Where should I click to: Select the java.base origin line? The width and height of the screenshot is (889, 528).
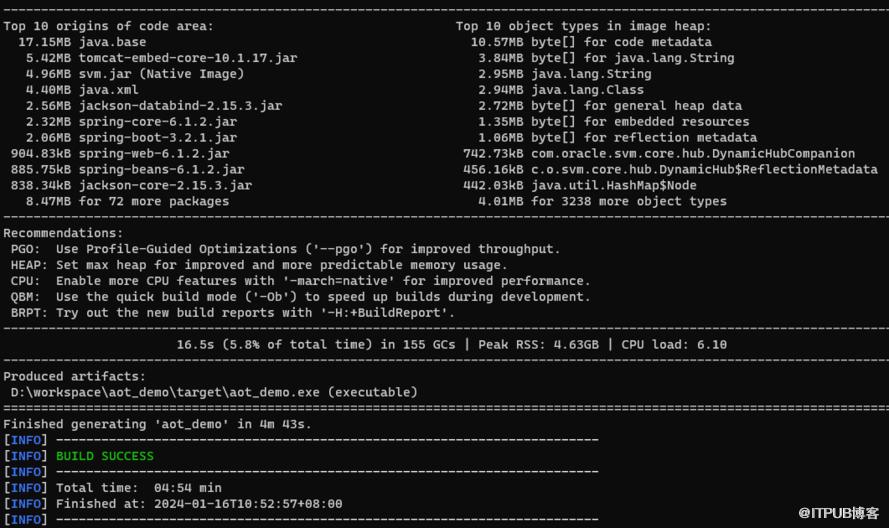click(x=82, y=42)
